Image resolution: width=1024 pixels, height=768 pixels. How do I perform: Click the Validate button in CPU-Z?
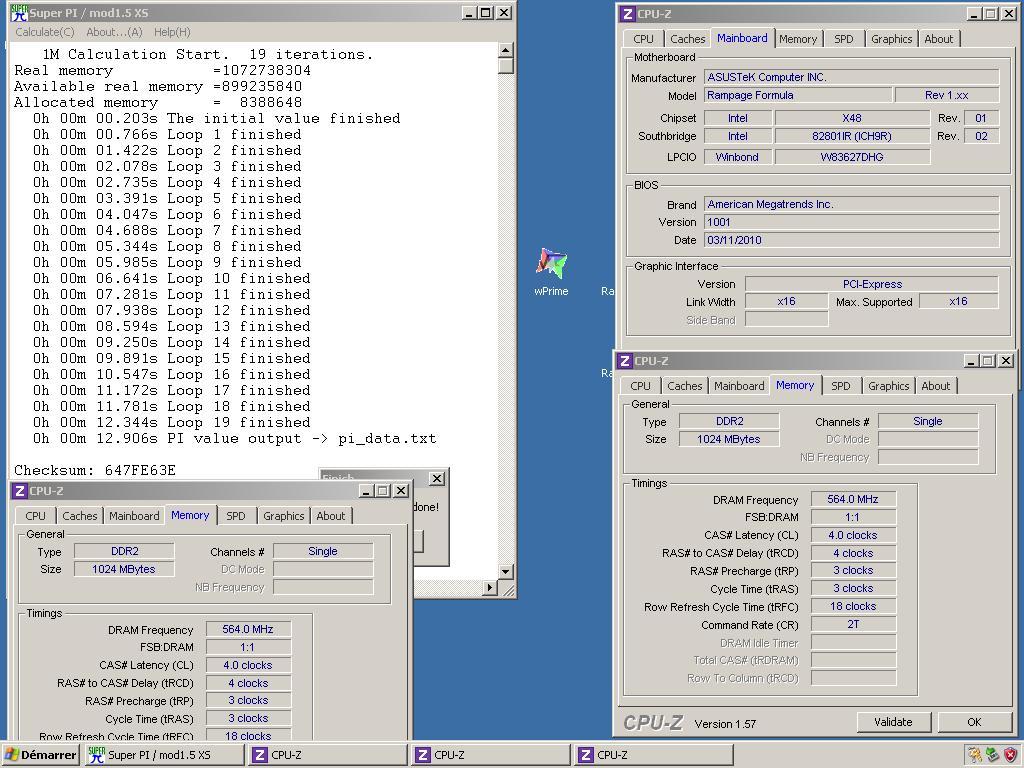pos(893,722)
